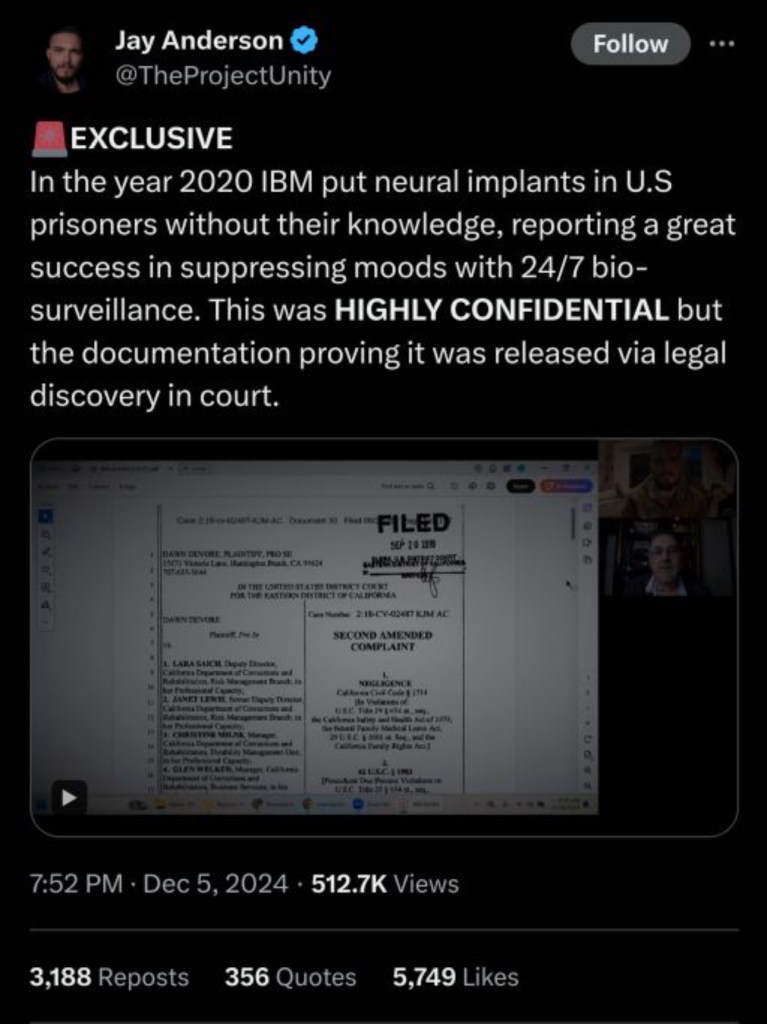Open the three-dot more options menu

coord(723,44)
